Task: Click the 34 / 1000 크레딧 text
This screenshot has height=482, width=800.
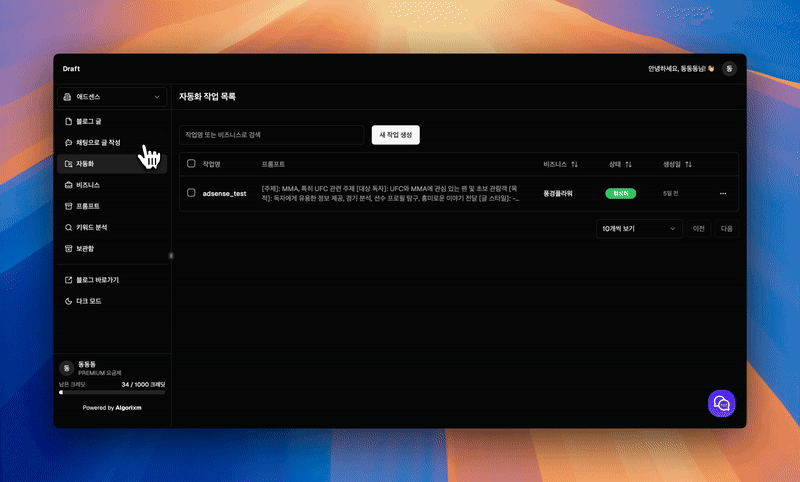Action: pyautogui.click(x=143, y=385)
